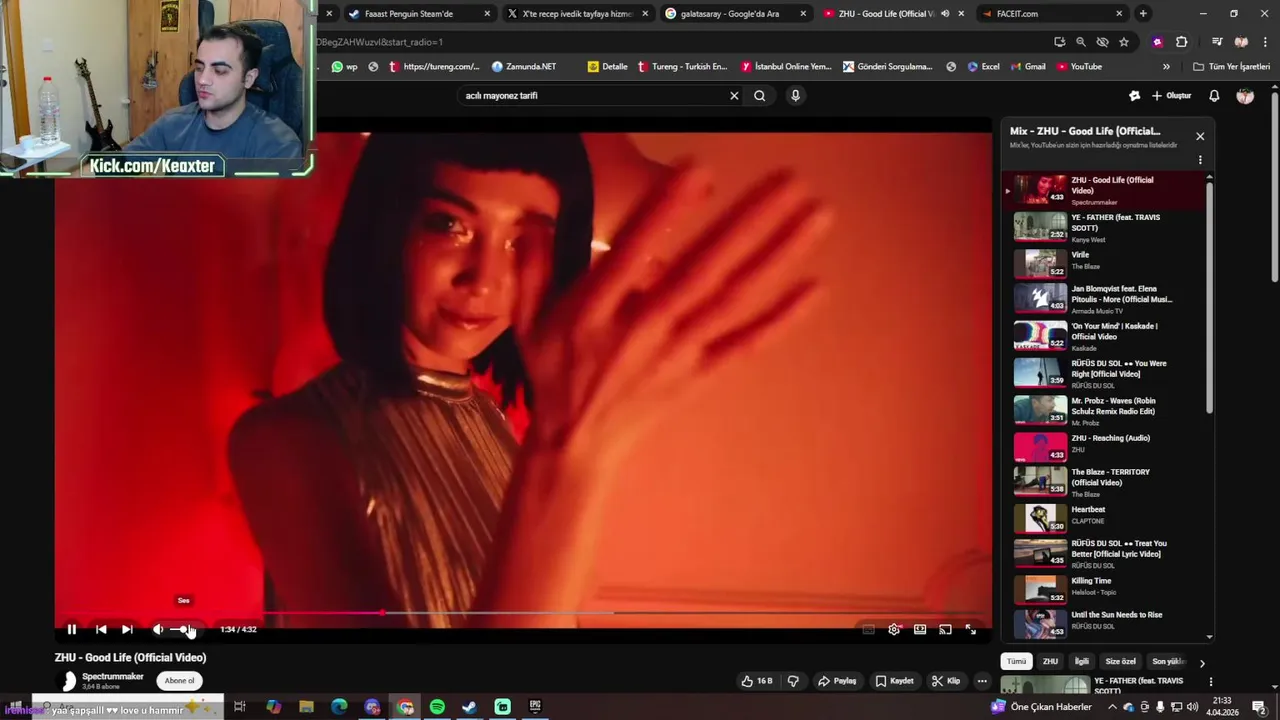Open the YouTube account avatar menu
This screenshot has width=1280, height=720.
point(1245,96)
